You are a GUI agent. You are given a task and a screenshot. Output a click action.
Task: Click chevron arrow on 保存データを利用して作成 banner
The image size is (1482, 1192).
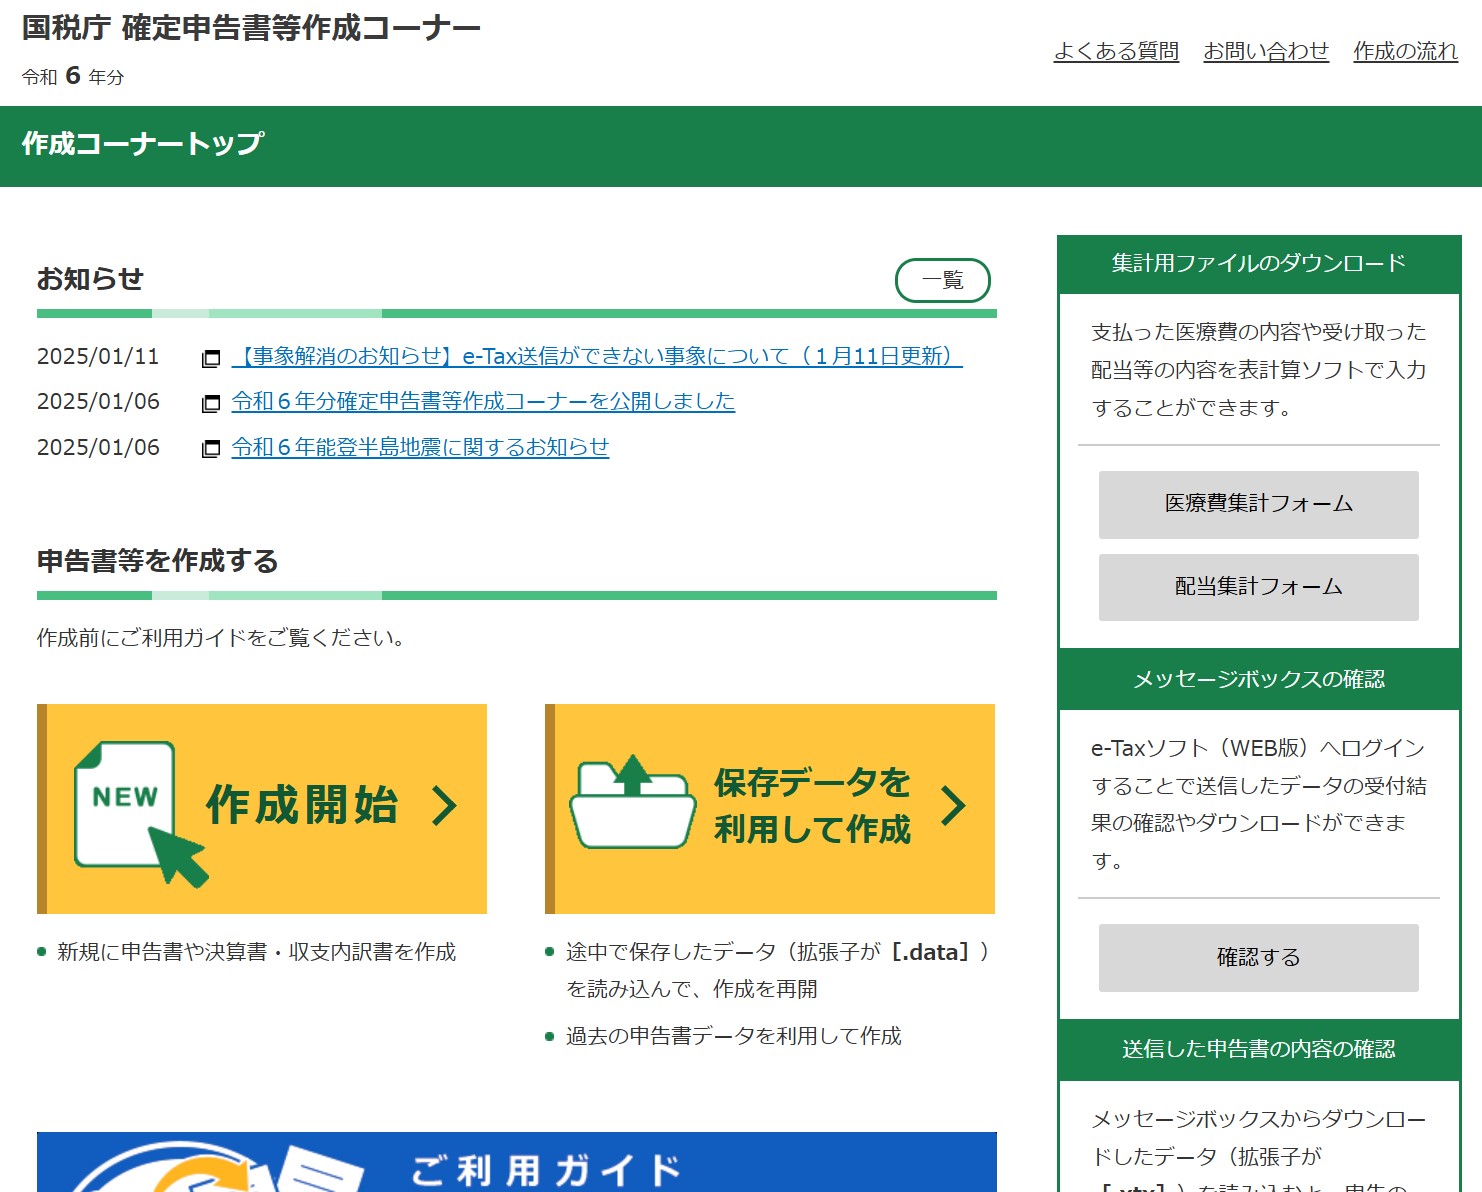[x=953, y=806]
